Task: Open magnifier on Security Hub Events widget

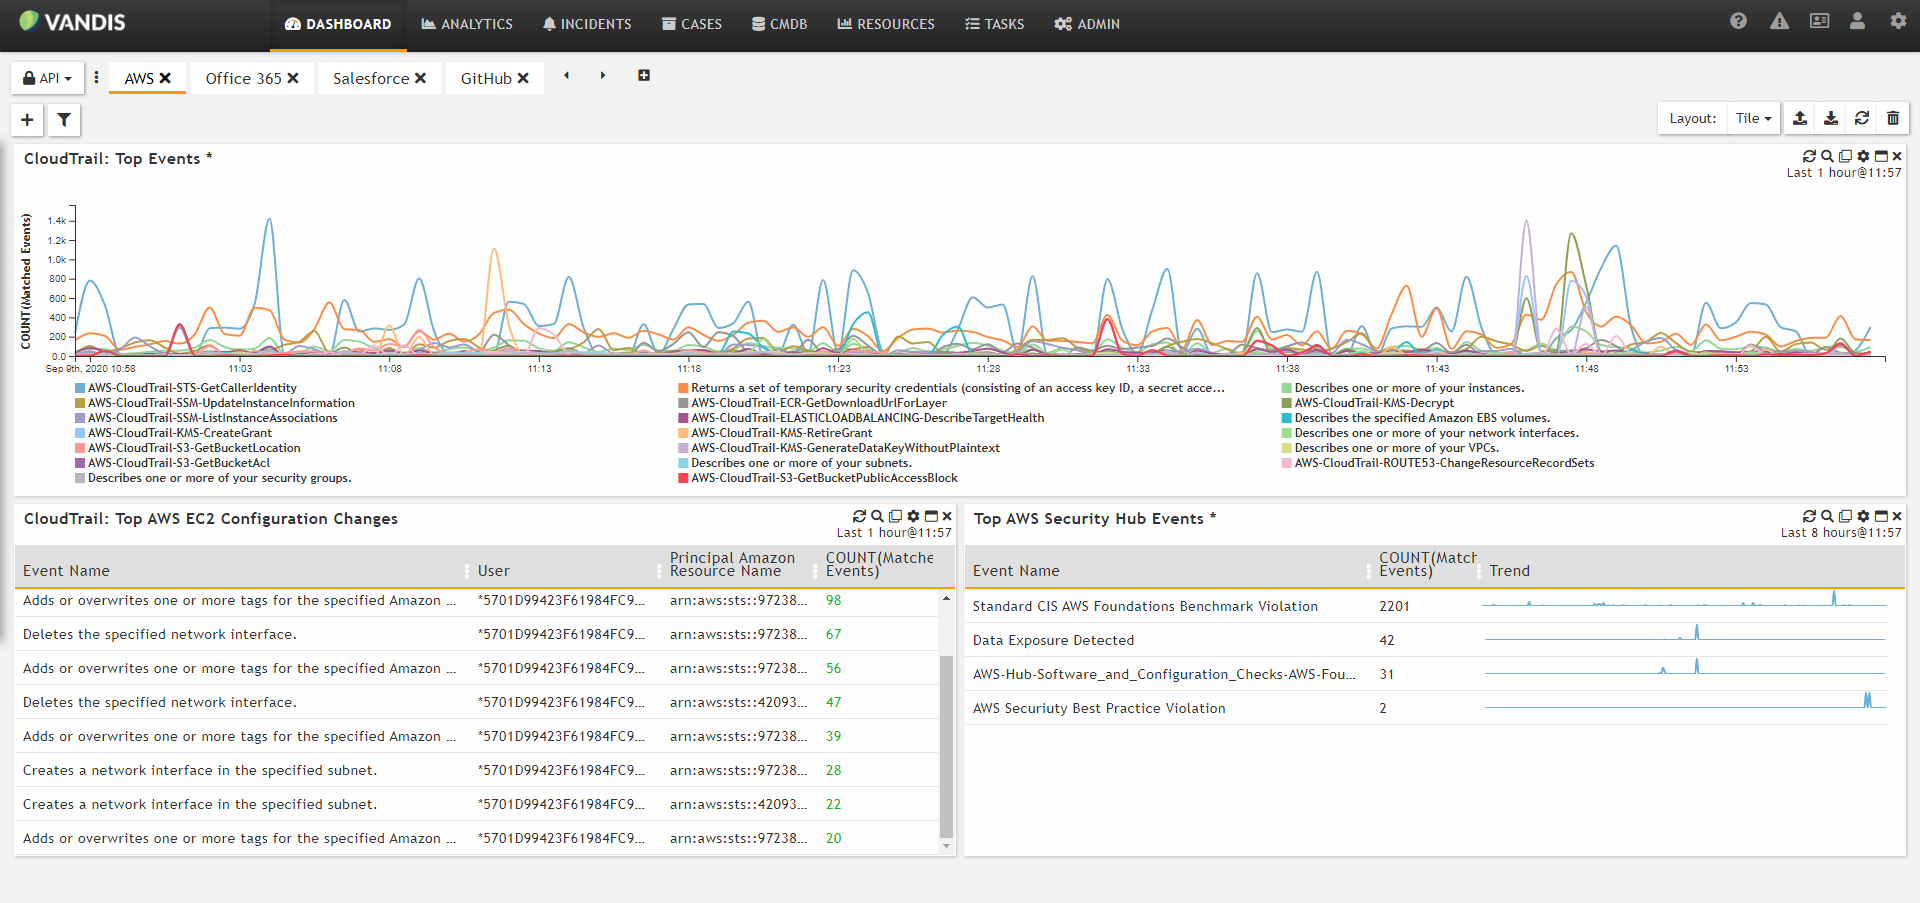Action: (x=1827, y=516)
